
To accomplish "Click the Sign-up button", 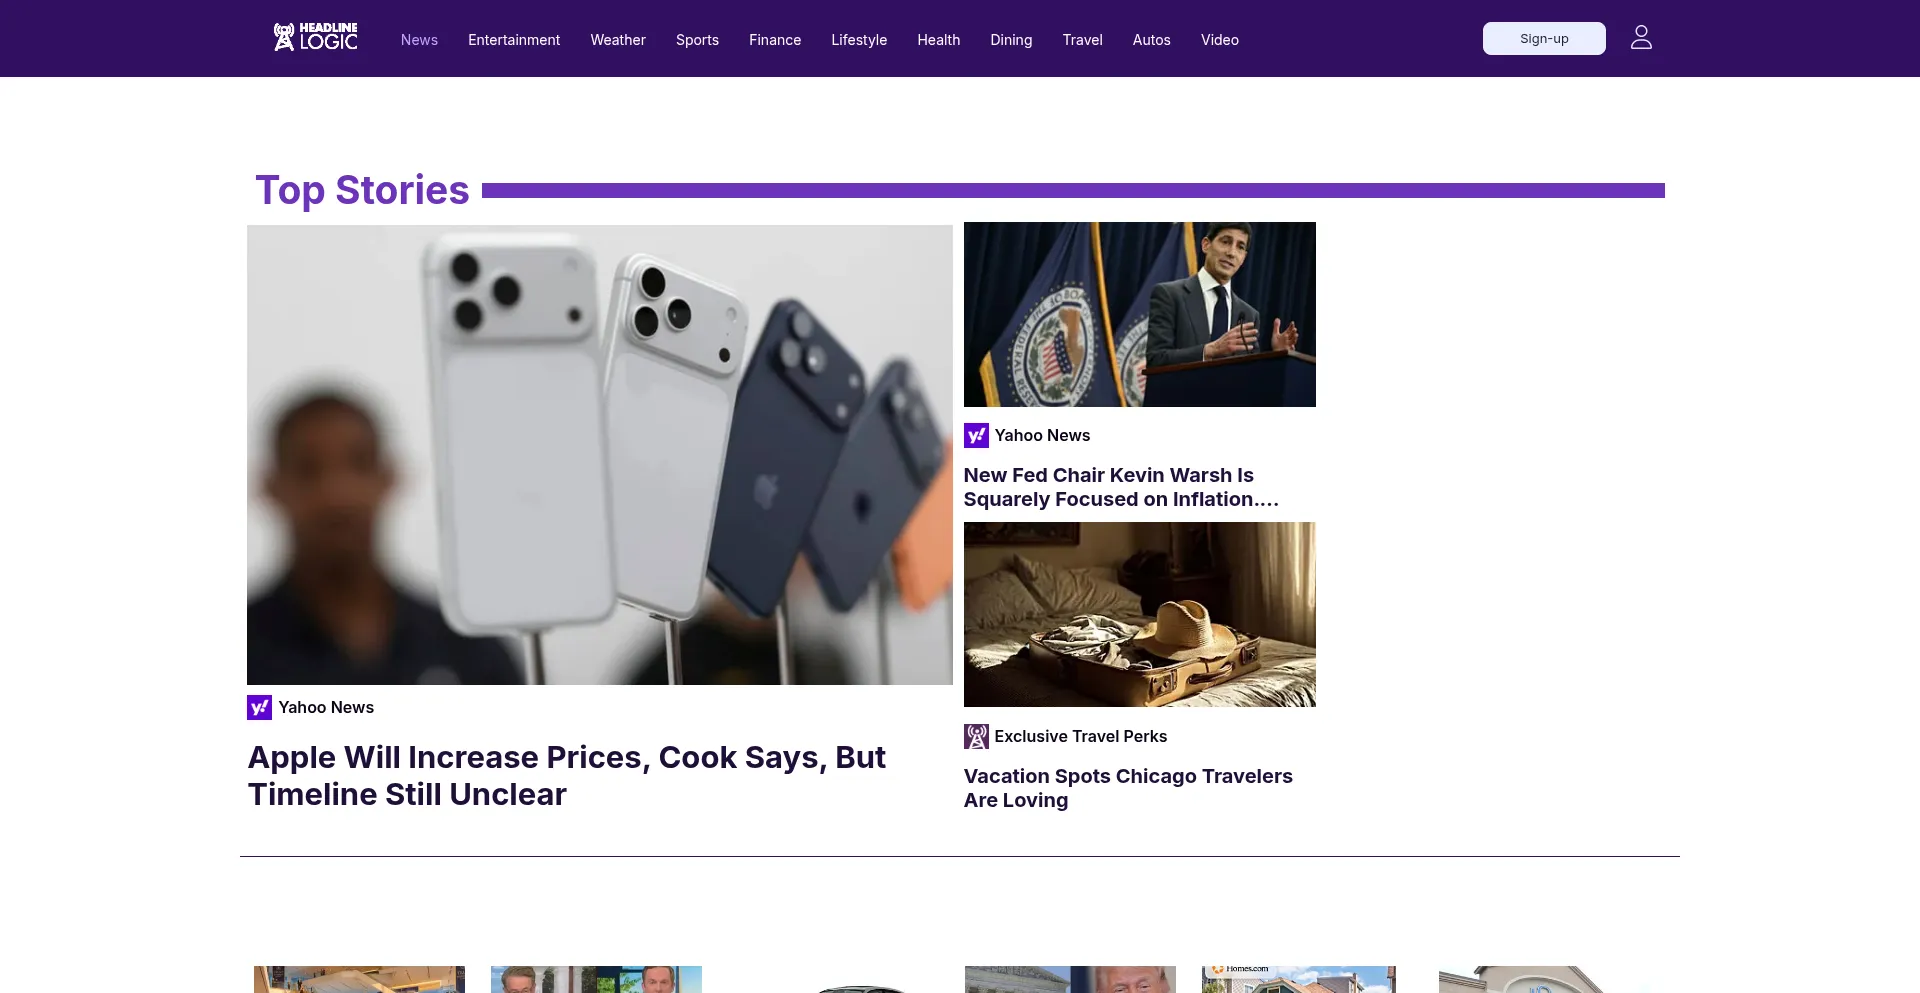I will 1544,38.
